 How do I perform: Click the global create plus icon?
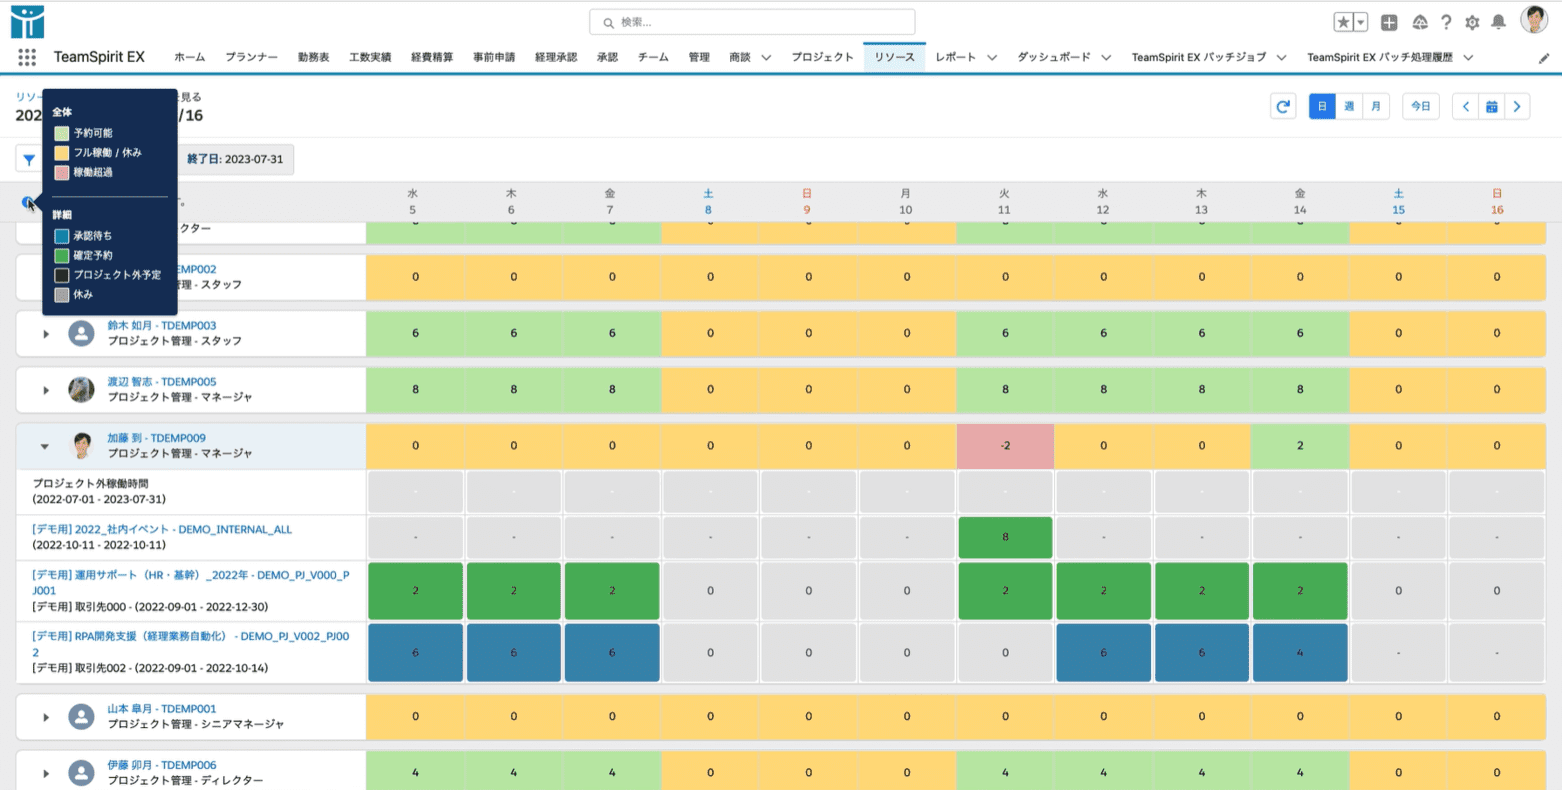click(x=1389, y=22)
